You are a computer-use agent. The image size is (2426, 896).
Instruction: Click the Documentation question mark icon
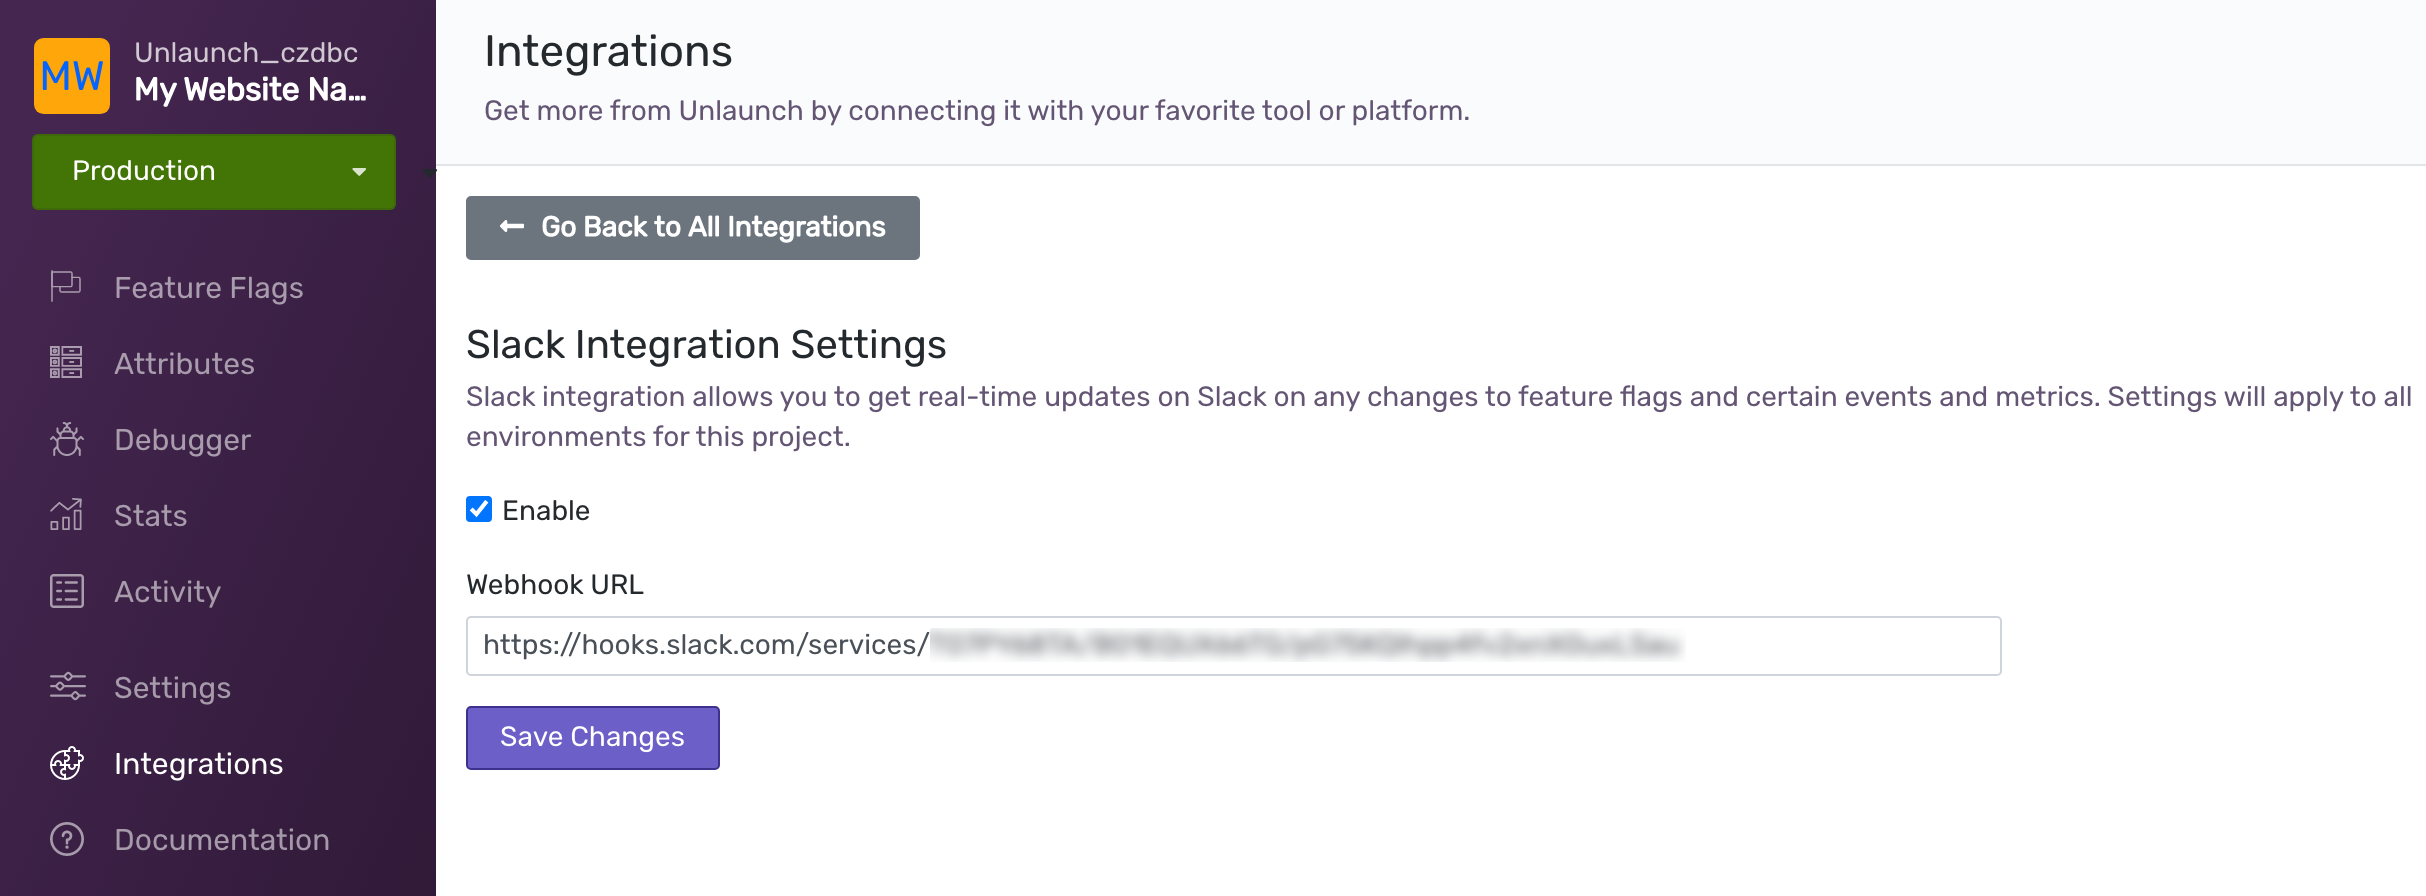point(66,839)
